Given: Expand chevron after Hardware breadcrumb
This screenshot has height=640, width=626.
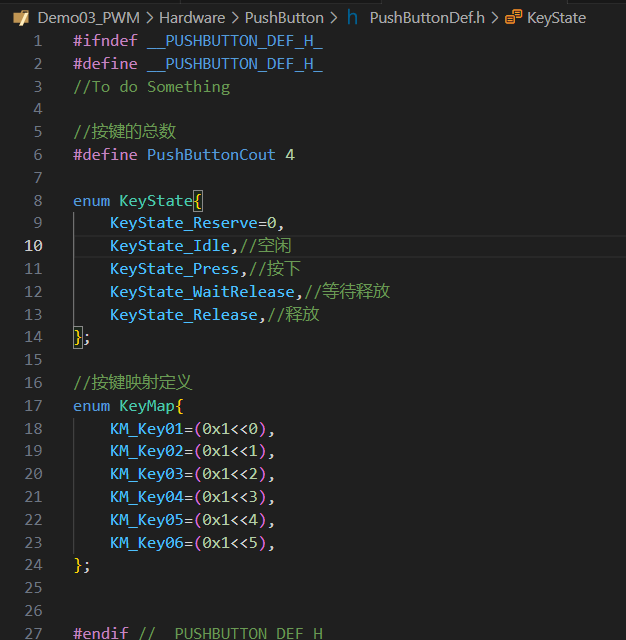Looking at the screenshot, I should 235,18.
